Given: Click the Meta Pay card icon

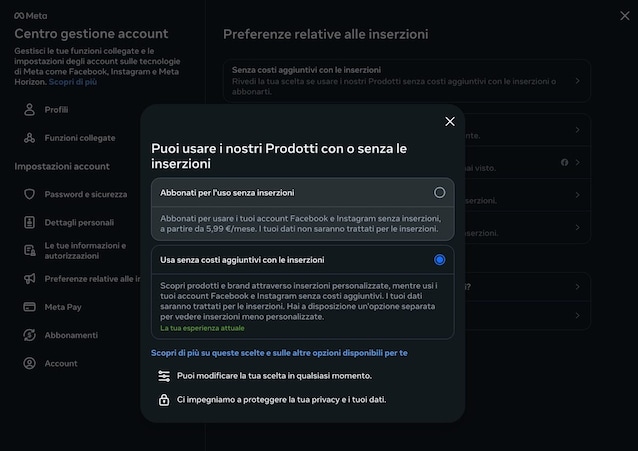Looking at the screenshot, I should tap(29, 307).
